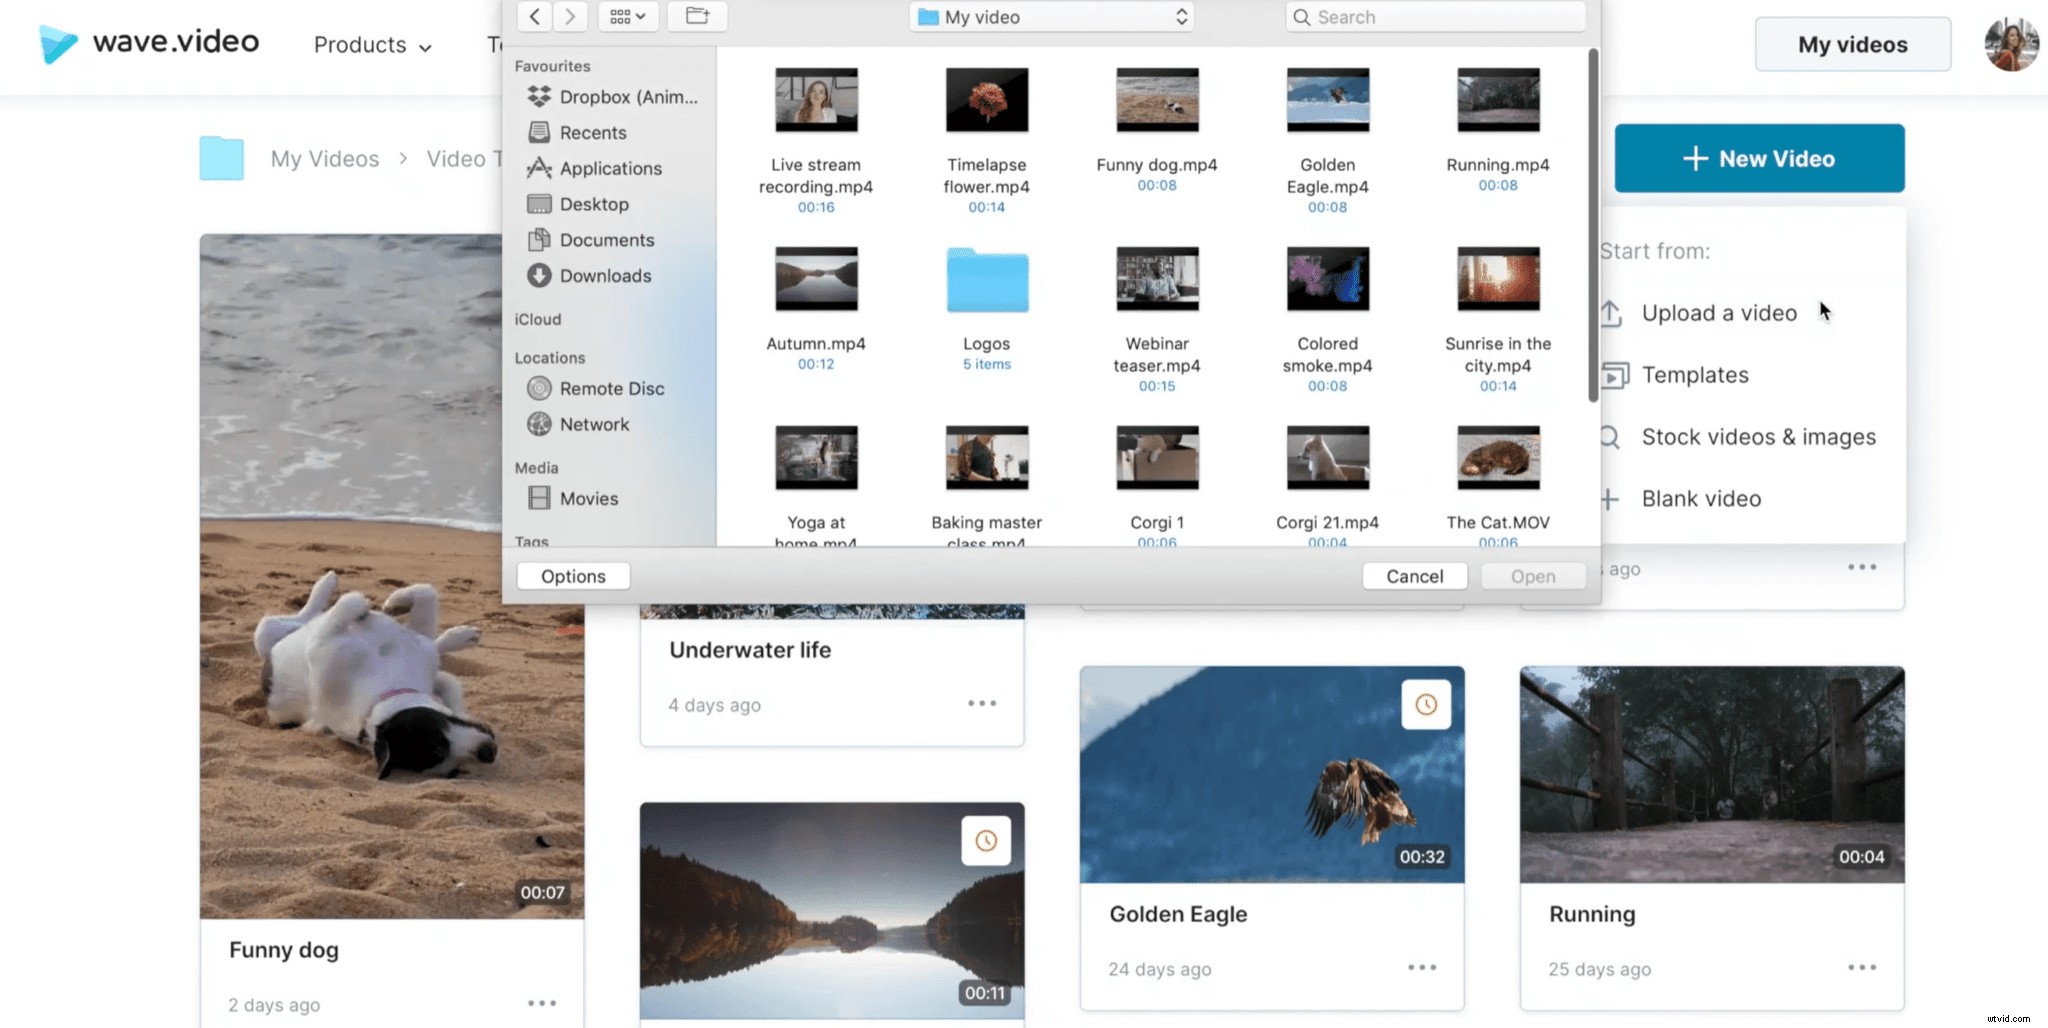Image resolution: width=2048 pixels, height=1028 pixels.
Task: Cancel the file selection dialog
Action: 1414,576
